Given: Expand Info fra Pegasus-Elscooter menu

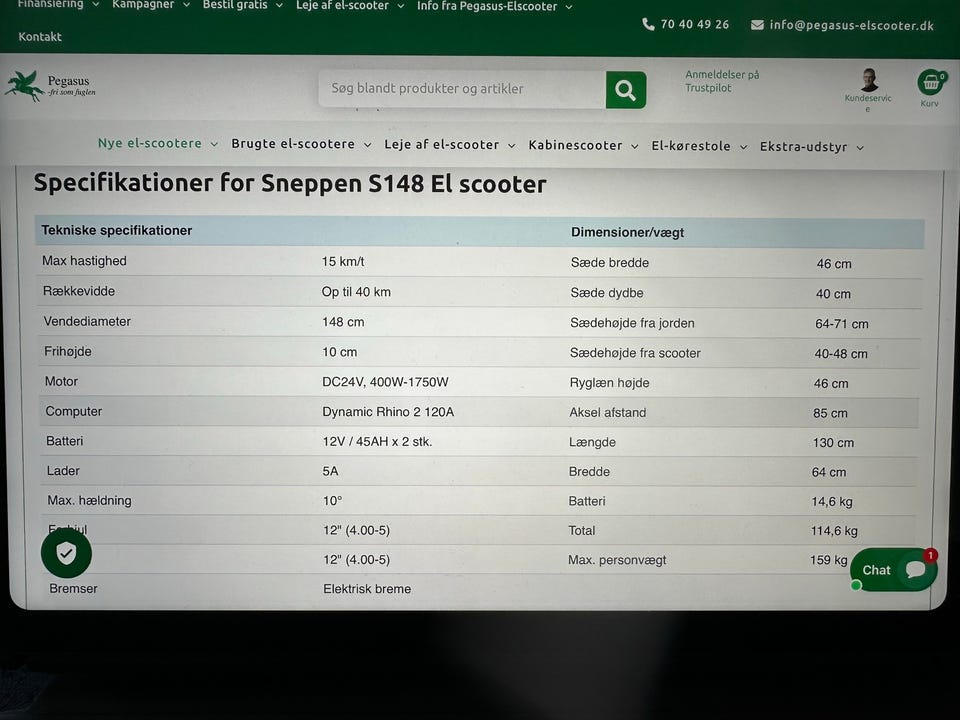Looking at the screenshot, I should click(x=495, y=7).
